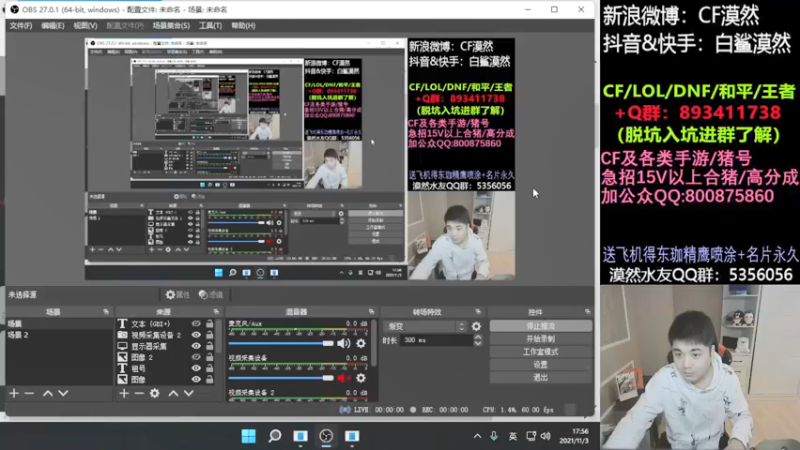
Task: Open the Windows Start menu
Action: (x=248, y=436)
